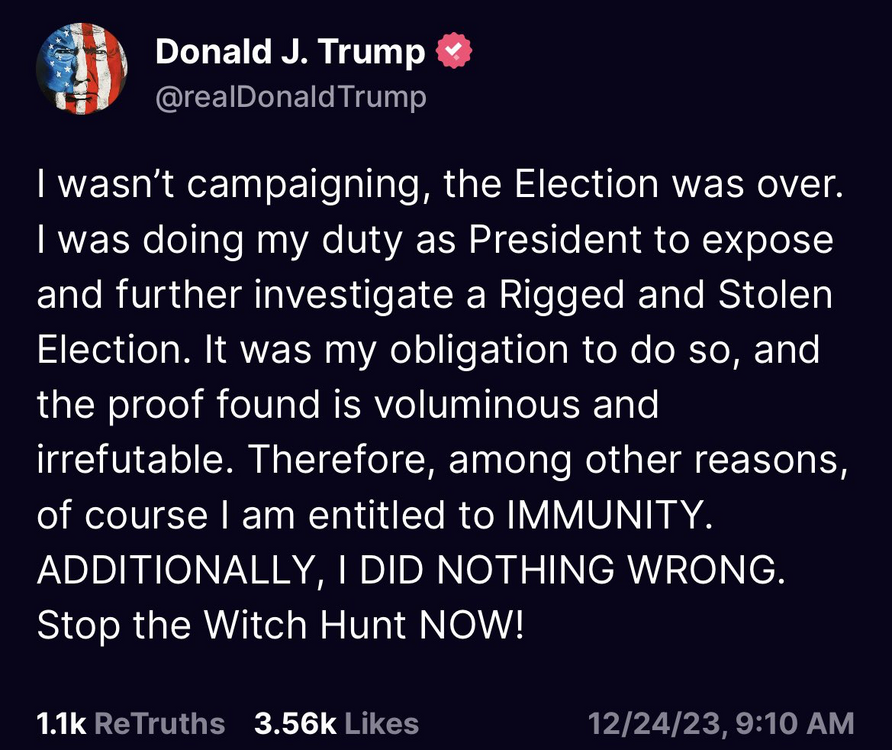Click the word ADDITIONALLY in the post

point(168,570)
